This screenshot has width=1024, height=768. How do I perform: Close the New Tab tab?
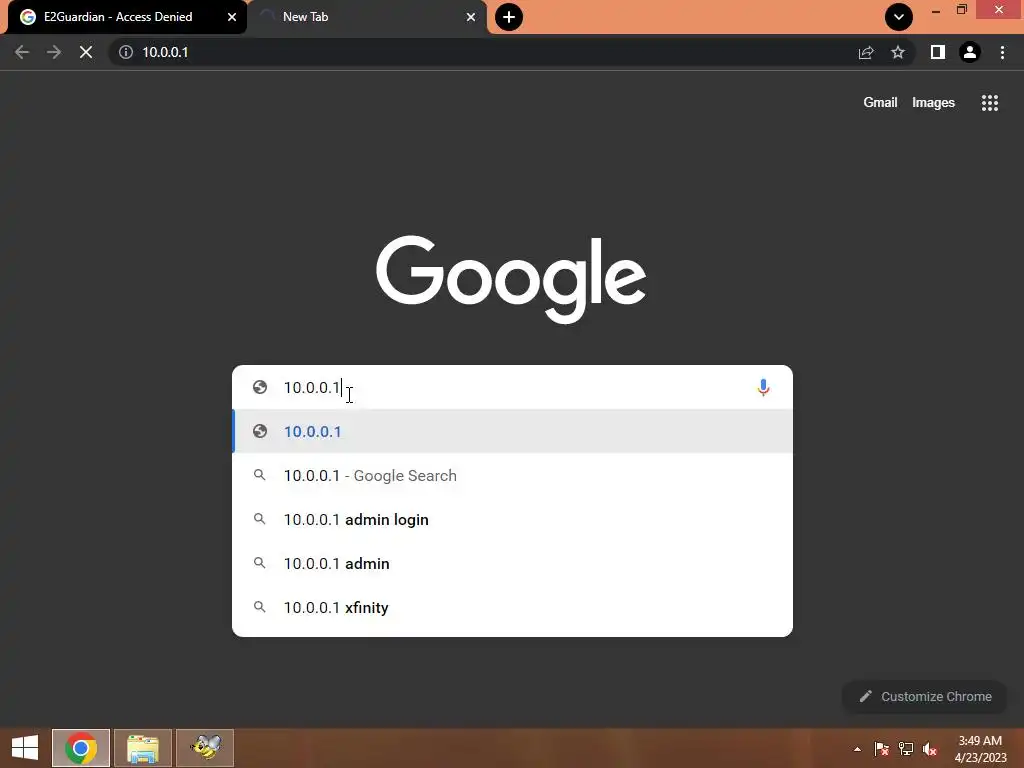471,17
